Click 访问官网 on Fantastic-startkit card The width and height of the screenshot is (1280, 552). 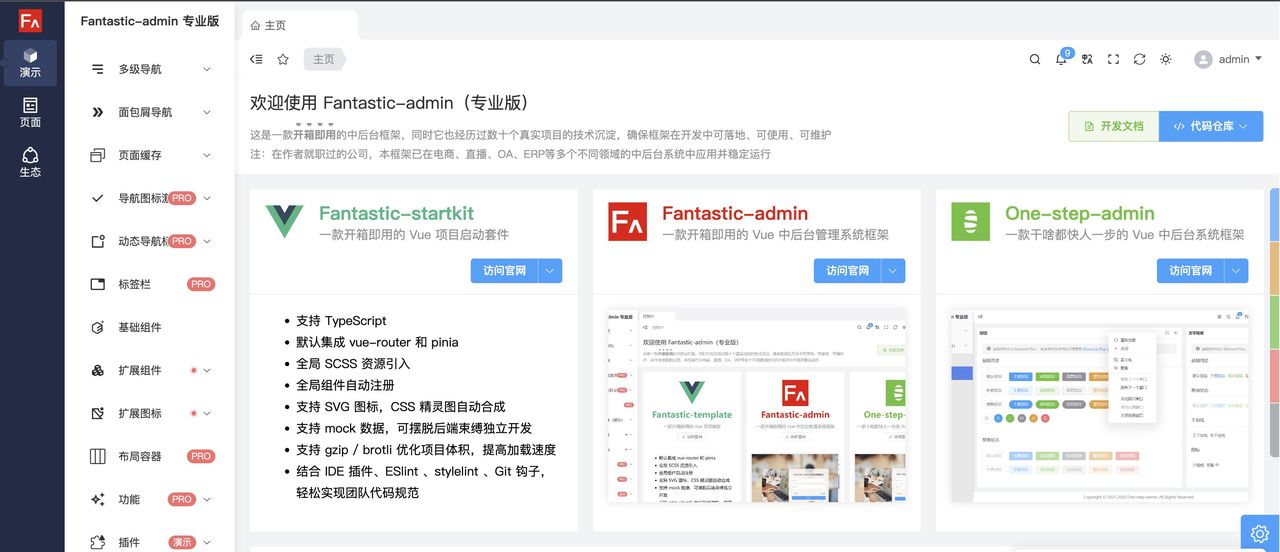coord(504,270)
